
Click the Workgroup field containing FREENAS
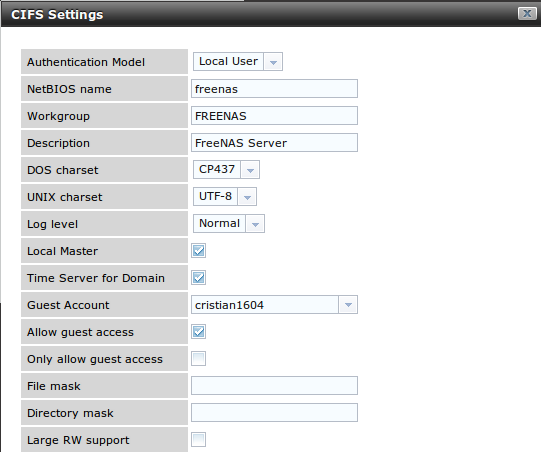(274, 116)
